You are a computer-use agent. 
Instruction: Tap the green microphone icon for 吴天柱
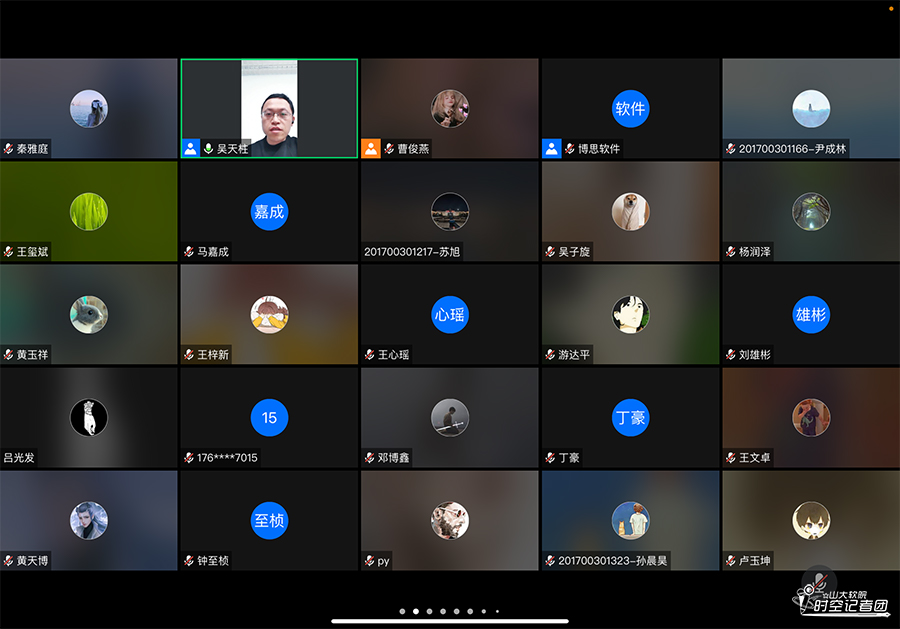(x=208, y=148)
